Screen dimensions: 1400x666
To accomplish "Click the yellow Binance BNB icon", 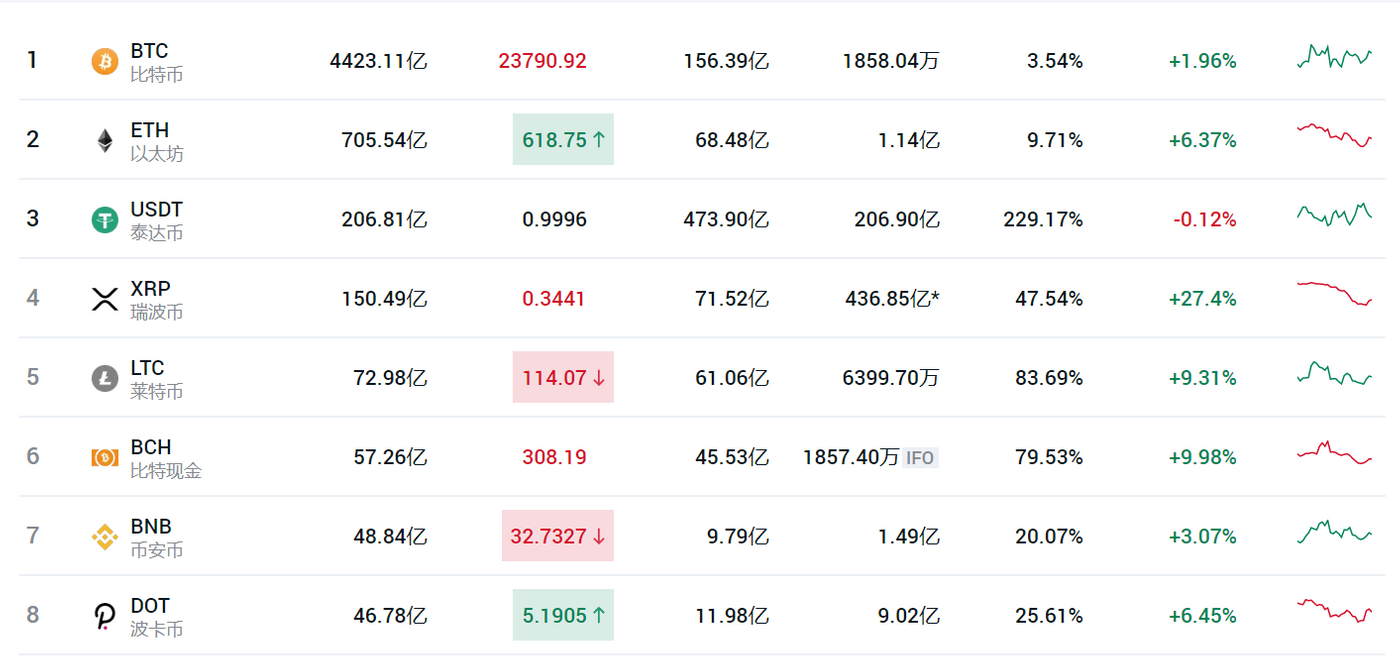I will click(105, 536).
